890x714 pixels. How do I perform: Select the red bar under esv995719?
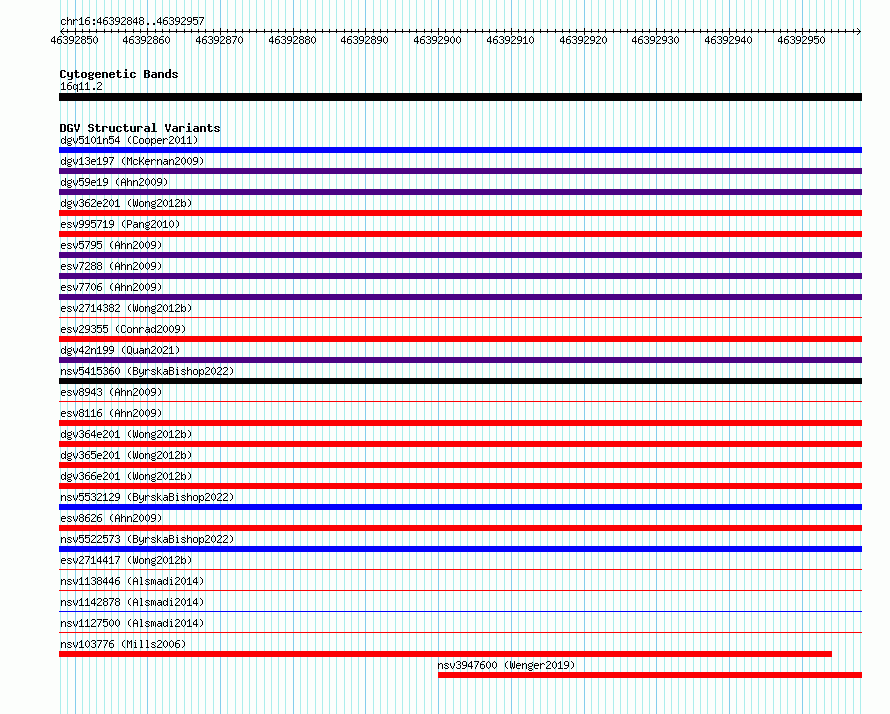click(460, 234)
